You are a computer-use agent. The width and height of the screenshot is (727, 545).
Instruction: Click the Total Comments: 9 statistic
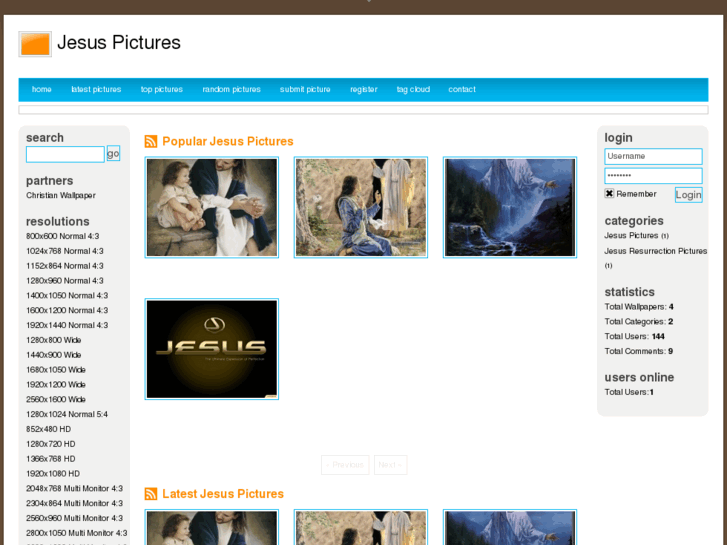pos(639,351)
